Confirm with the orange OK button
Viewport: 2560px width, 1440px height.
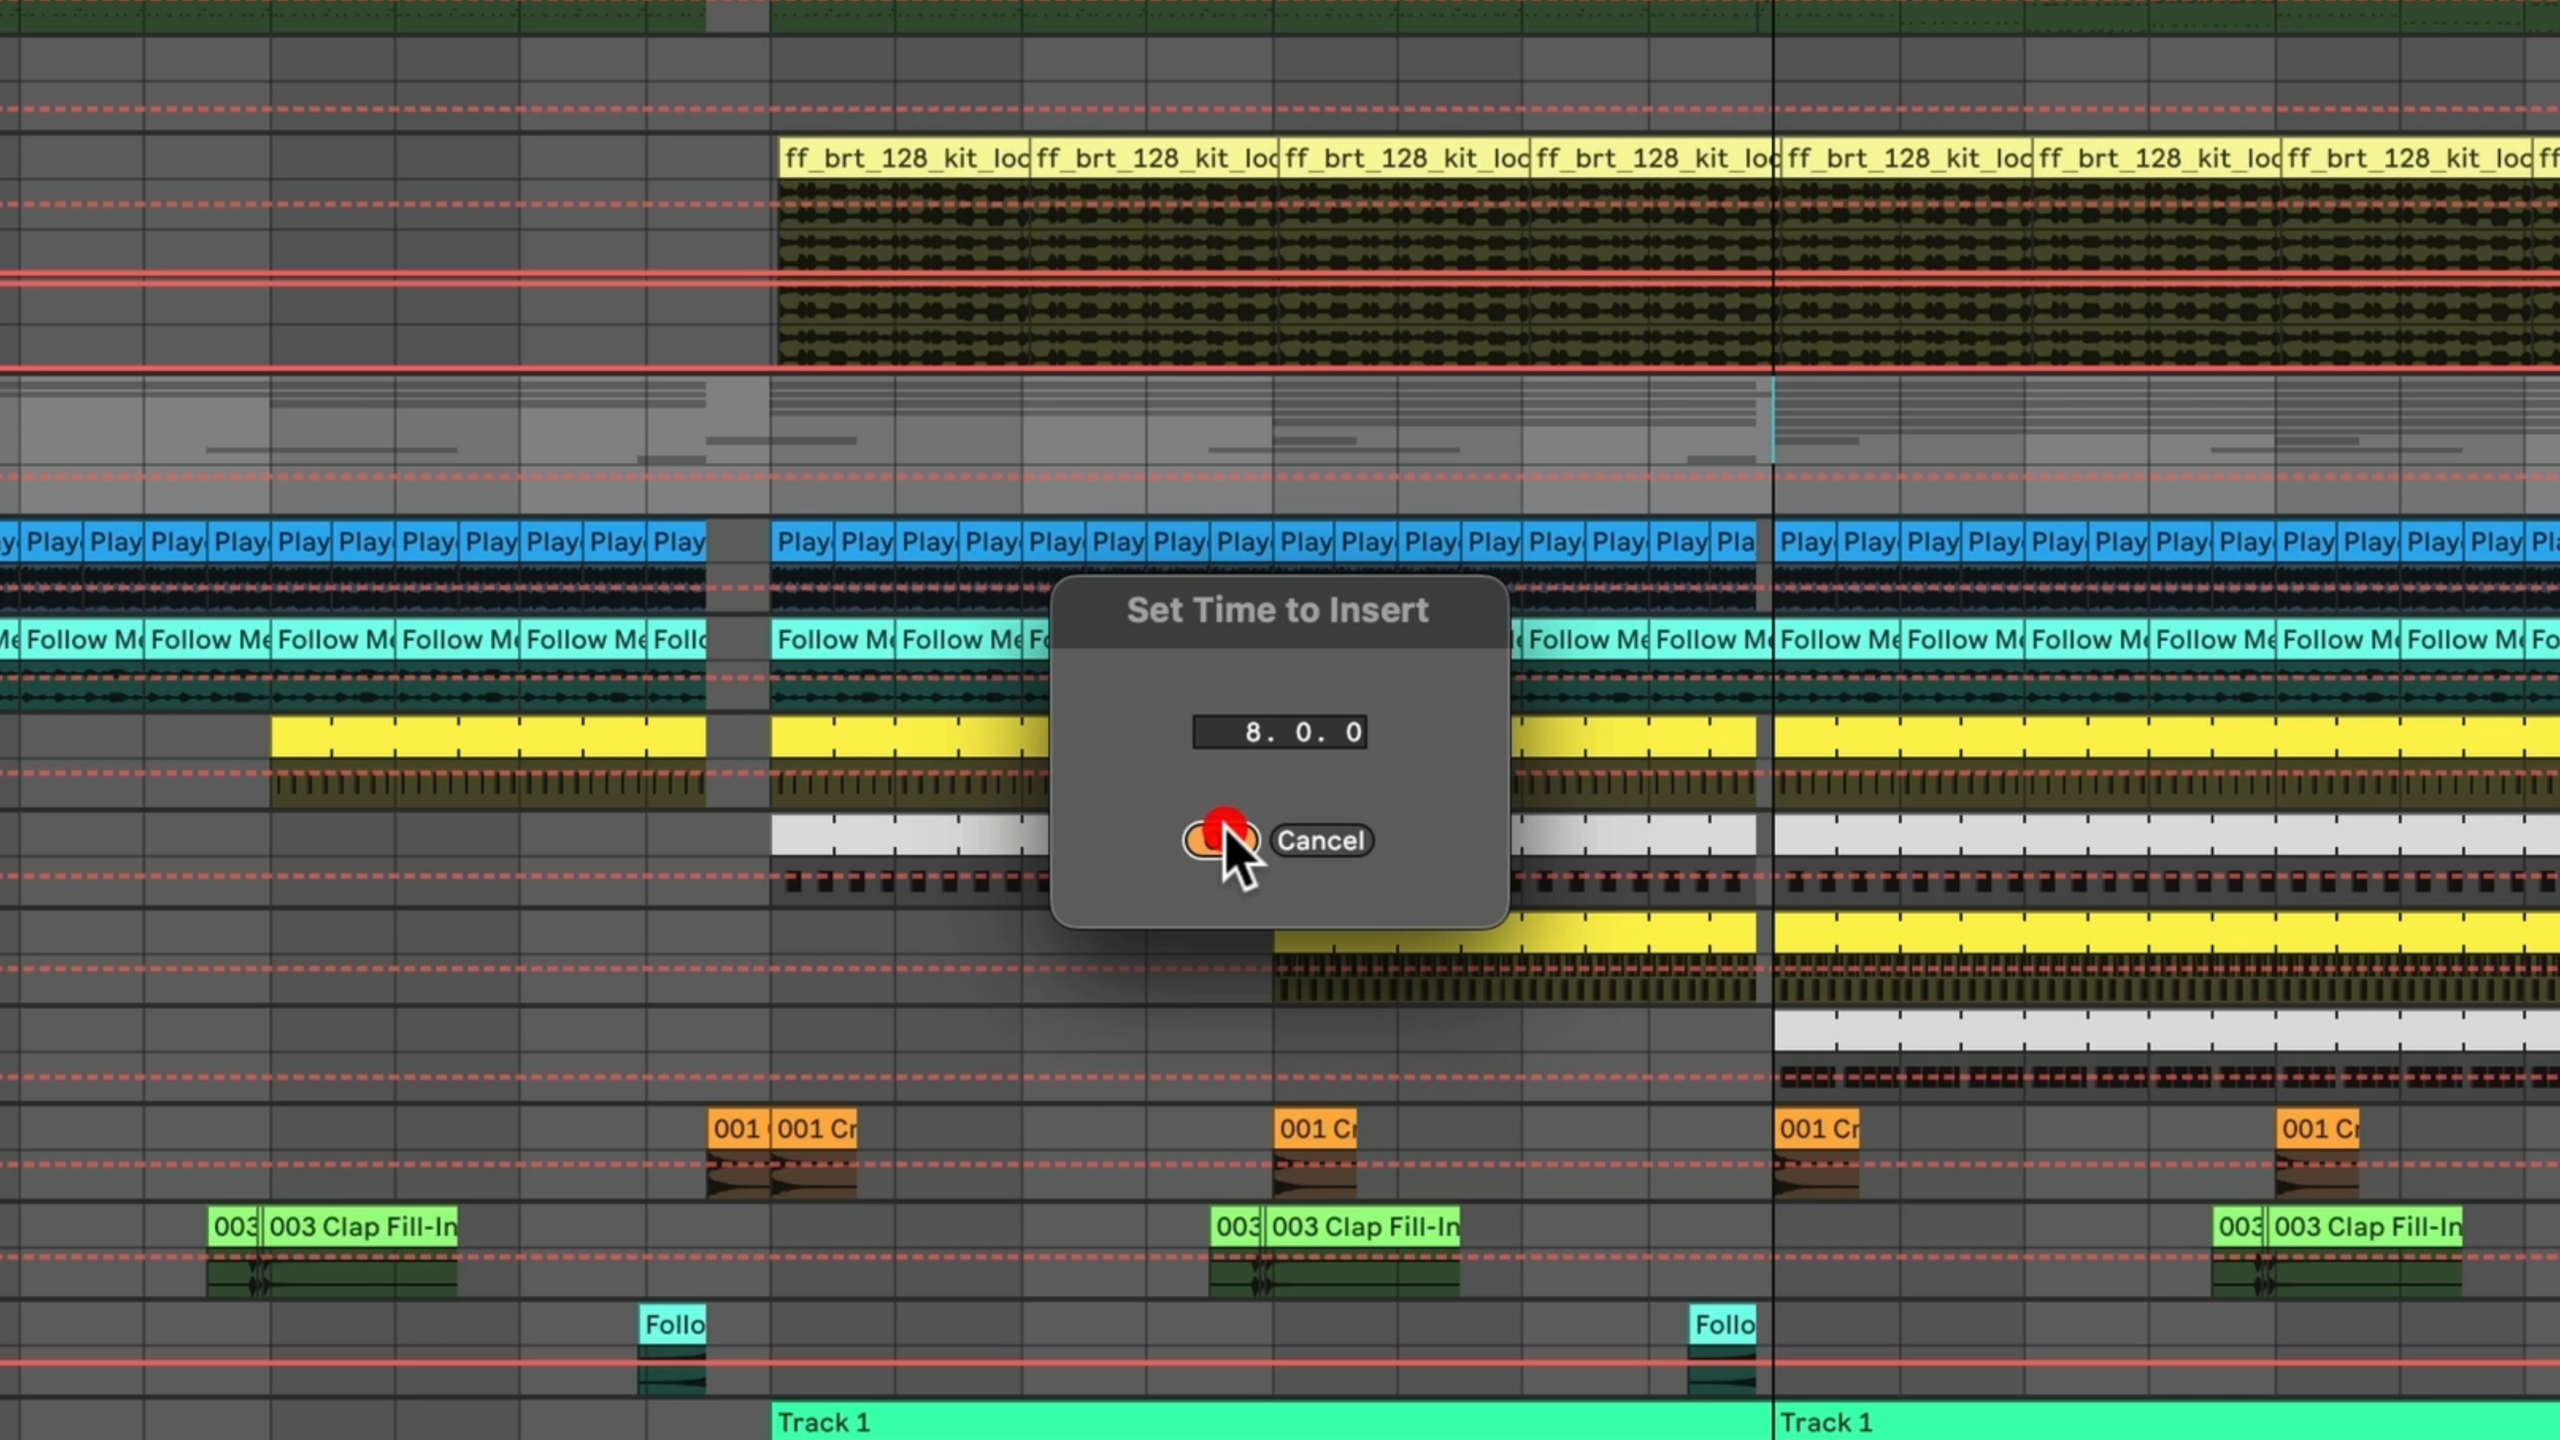(1221, 840)
